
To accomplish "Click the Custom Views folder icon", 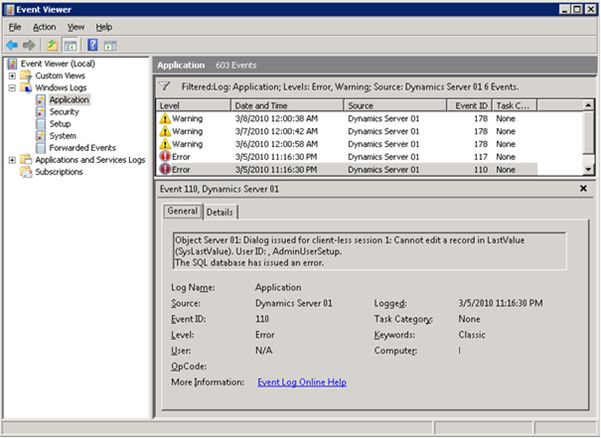I will 26,75.
